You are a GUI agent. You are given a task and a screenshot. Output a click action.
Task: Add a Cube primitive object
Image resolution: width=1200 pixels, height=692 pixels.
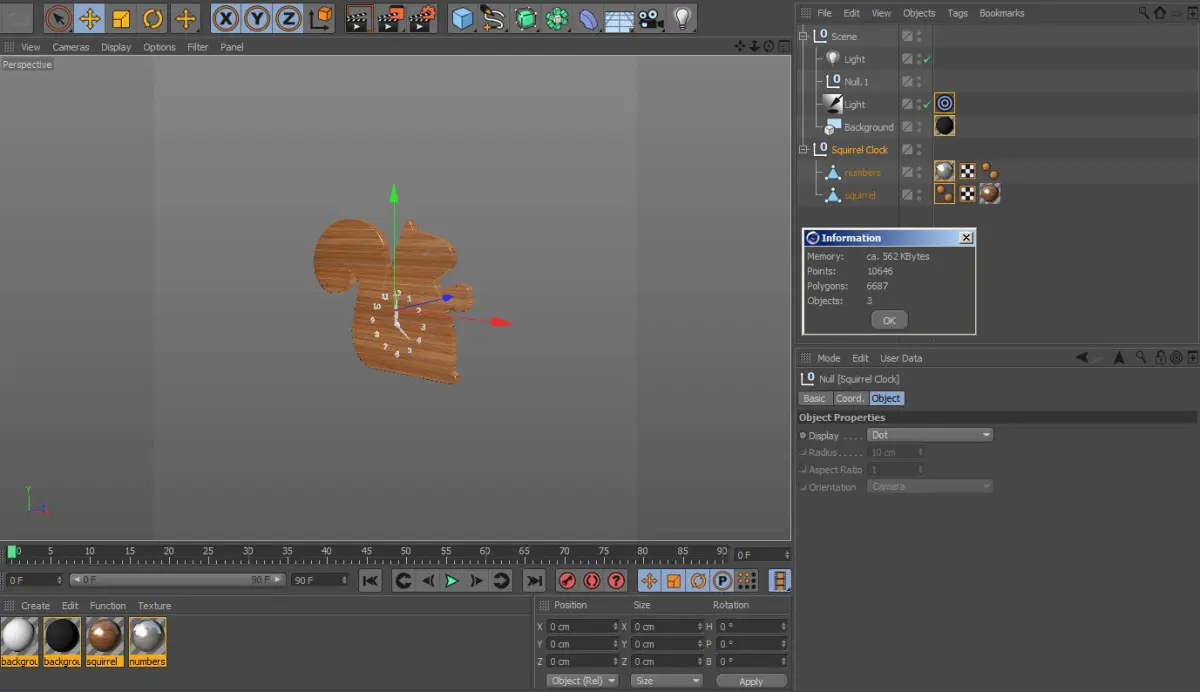click(461, 18)
